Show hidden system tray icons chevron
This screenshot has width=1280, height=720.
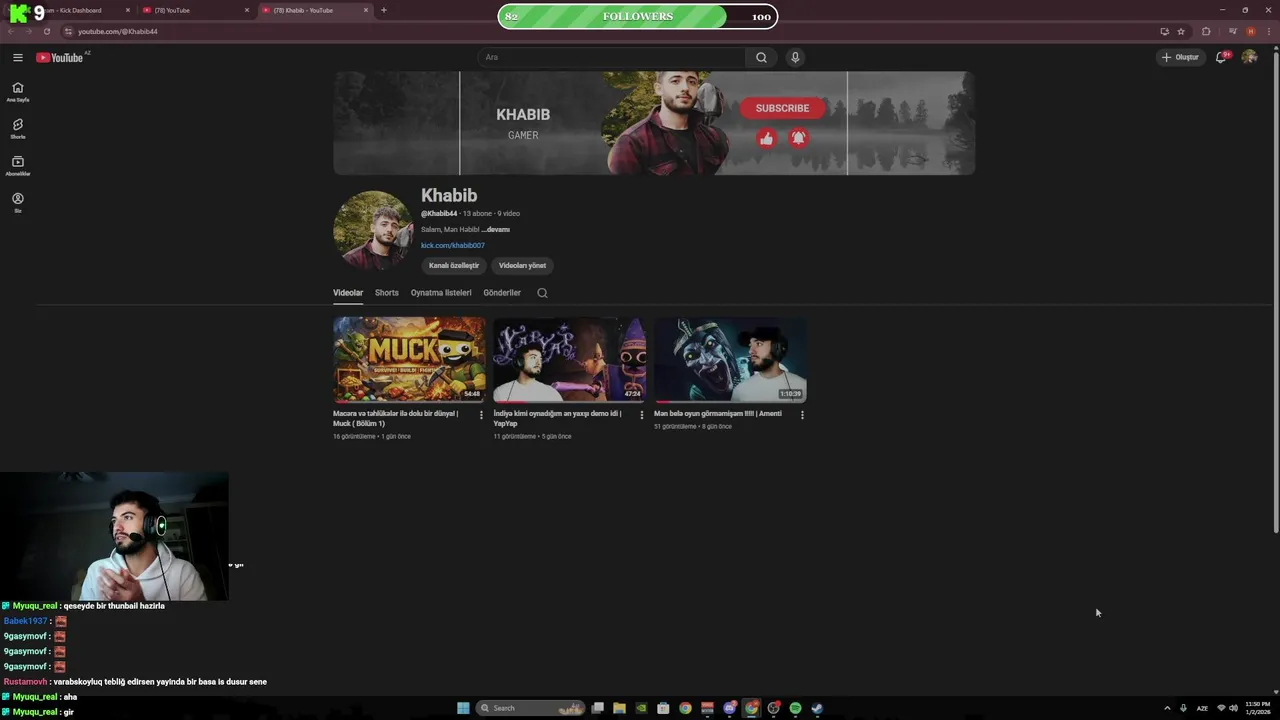[1167, 708]
